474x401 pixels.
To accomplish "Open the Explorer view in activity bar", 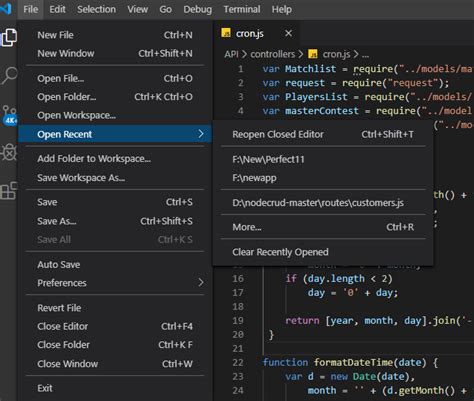I will (9, 37).
